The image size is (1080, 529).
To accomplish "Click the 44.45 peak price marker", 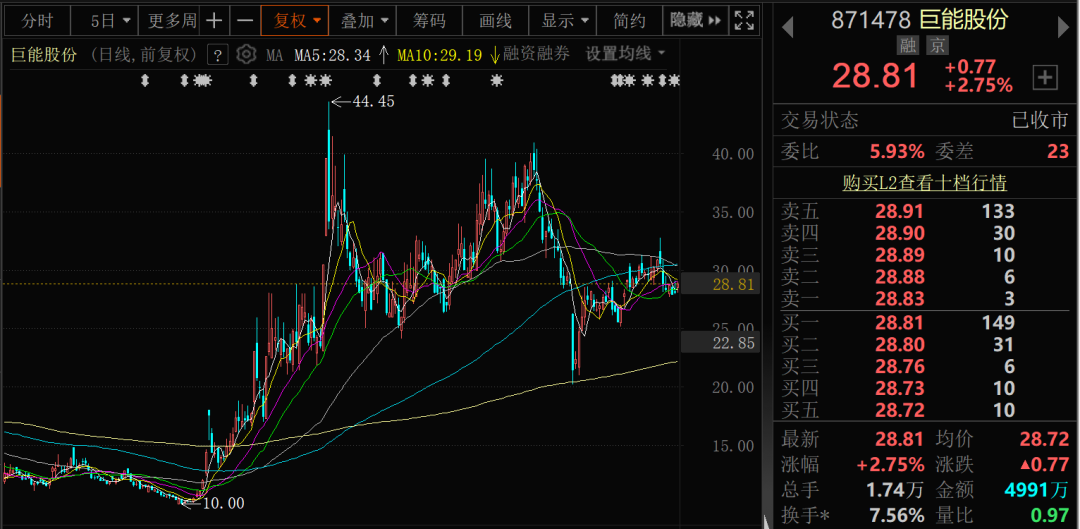I will pyautogui.click(x=374, y=102).
